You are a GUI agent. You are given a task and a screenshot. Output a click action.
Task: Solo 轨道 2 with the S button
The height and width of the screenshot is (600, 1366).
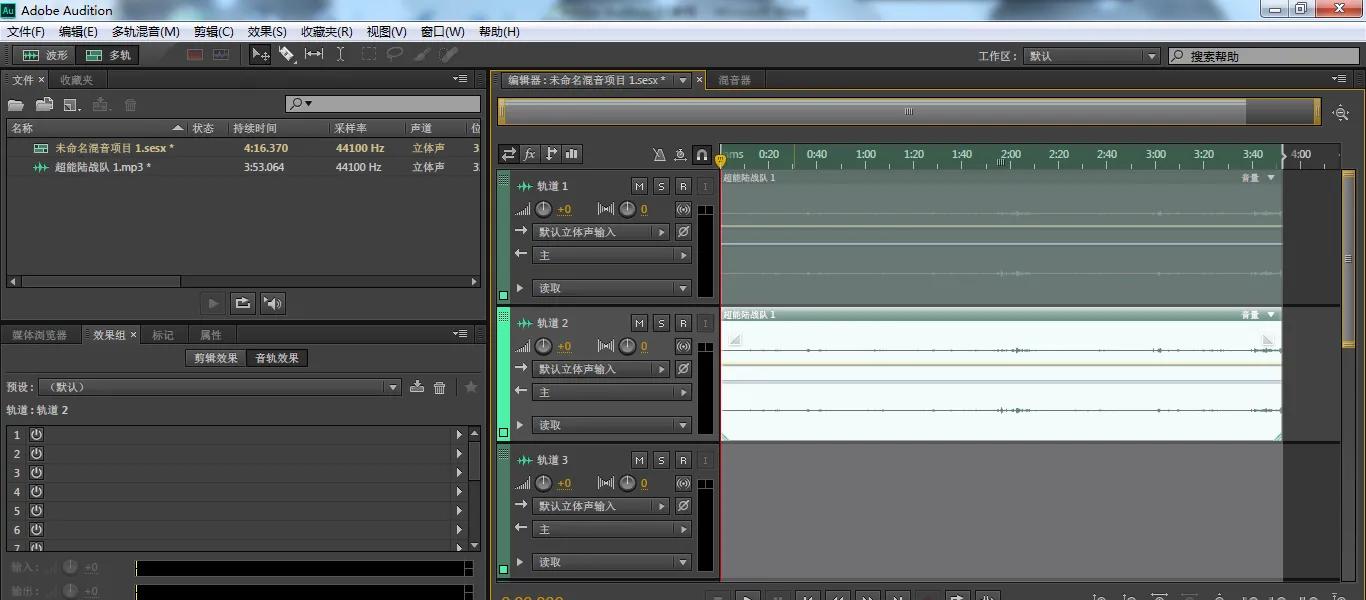point(661,323)
